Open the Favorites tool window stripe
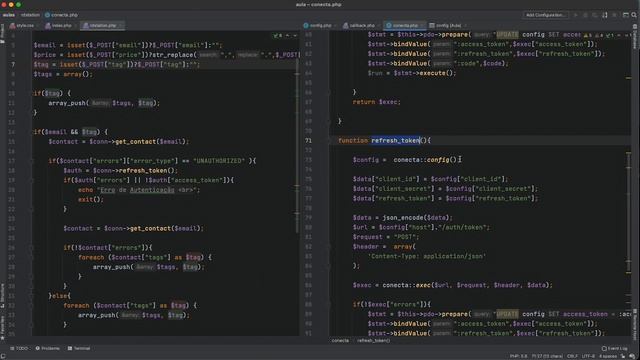This screenshot has height=360, width=640. (2, 328)
